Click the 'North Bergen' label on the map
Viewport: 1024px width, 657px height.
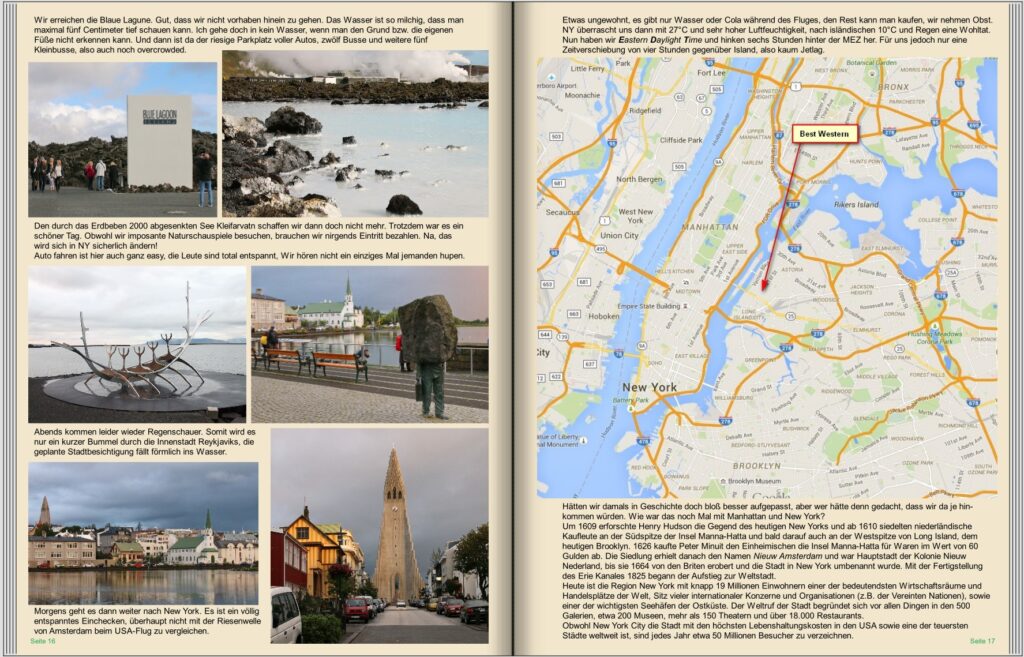pos(639,179)
